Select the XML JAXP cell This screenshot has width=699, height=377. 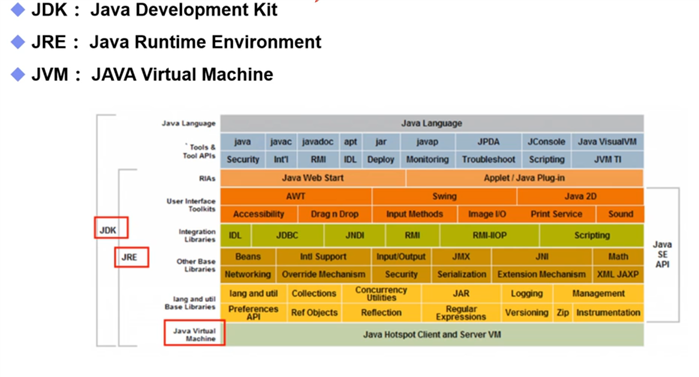pyautogui.click(x=618, y=274)
